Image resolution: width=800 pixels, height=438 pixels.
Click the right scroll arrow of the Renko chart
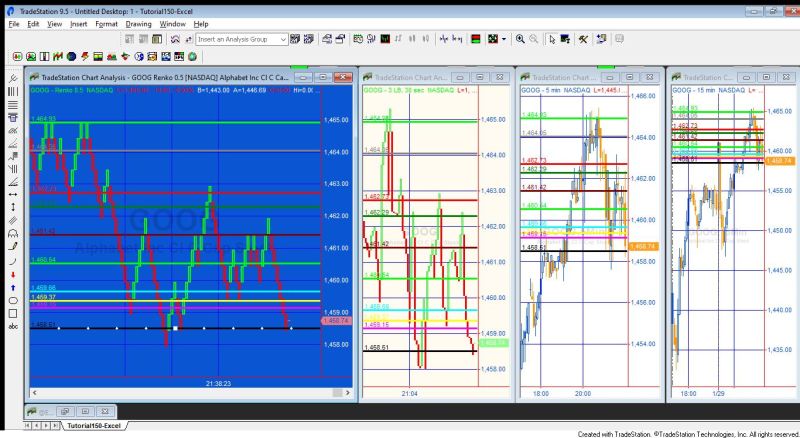[x=348, y=393]
